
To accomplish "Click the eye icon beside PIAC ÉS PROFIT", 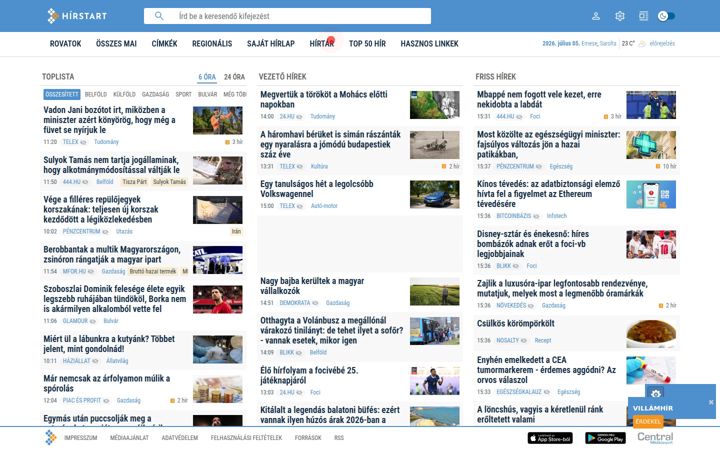I will tap(106, 401).
